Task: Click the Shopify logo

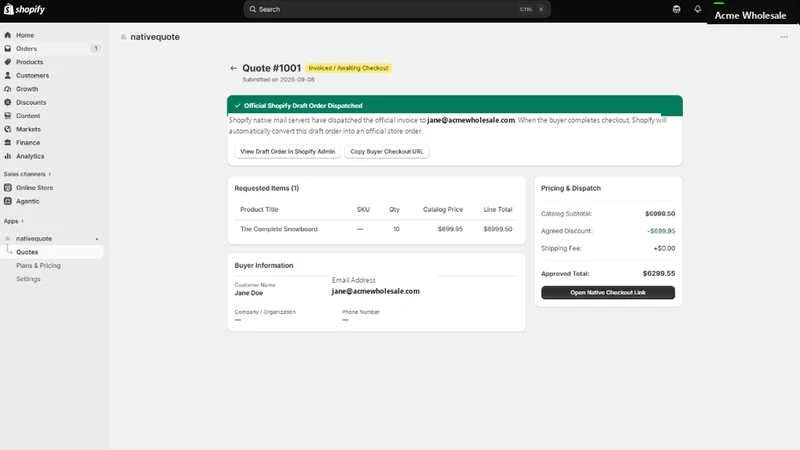Action: [24, 9]
